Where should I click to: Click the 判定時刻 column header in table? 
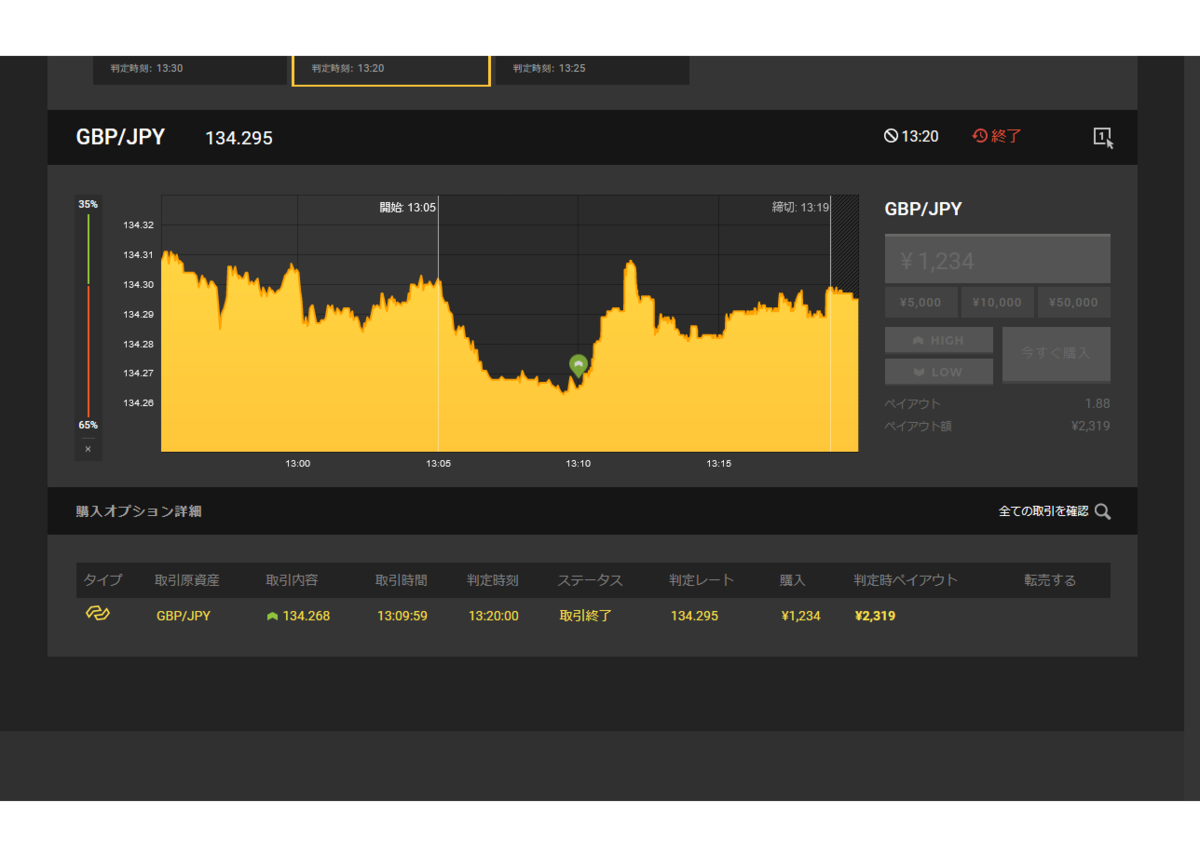(x=492, y=580)
